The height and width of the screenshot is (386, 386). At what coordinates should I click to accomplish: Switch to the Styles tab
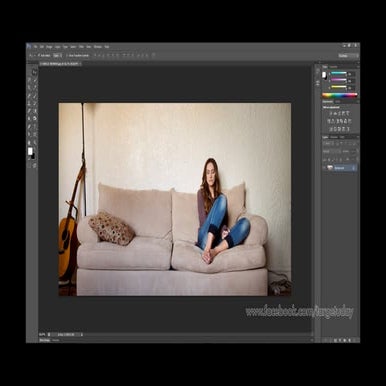pos(338,101)
